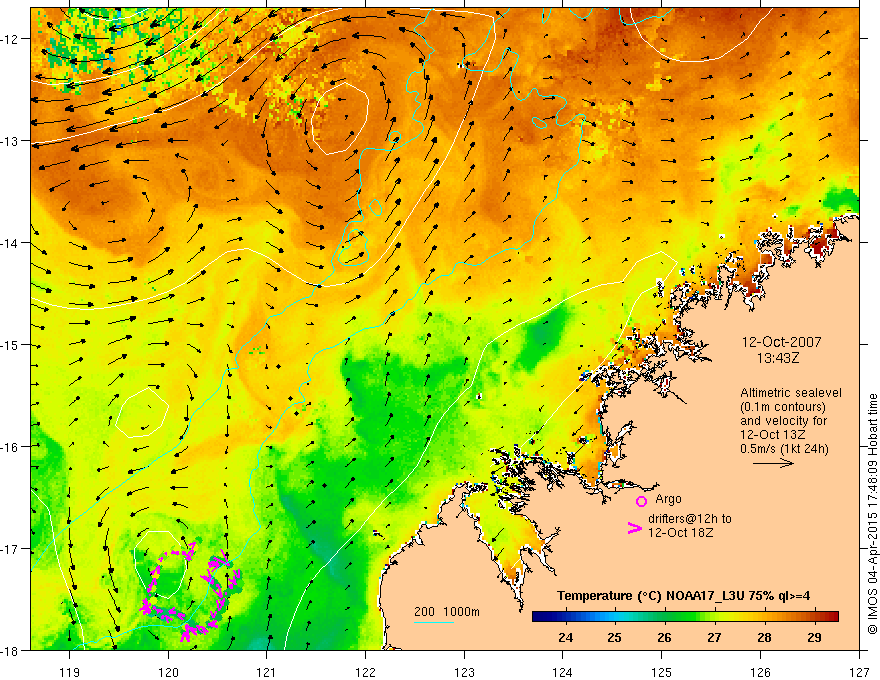Image resolution: width=880 pixels, height=680 pixels.
Task: Click the latitude axis label -16
Action: point(10,447)
